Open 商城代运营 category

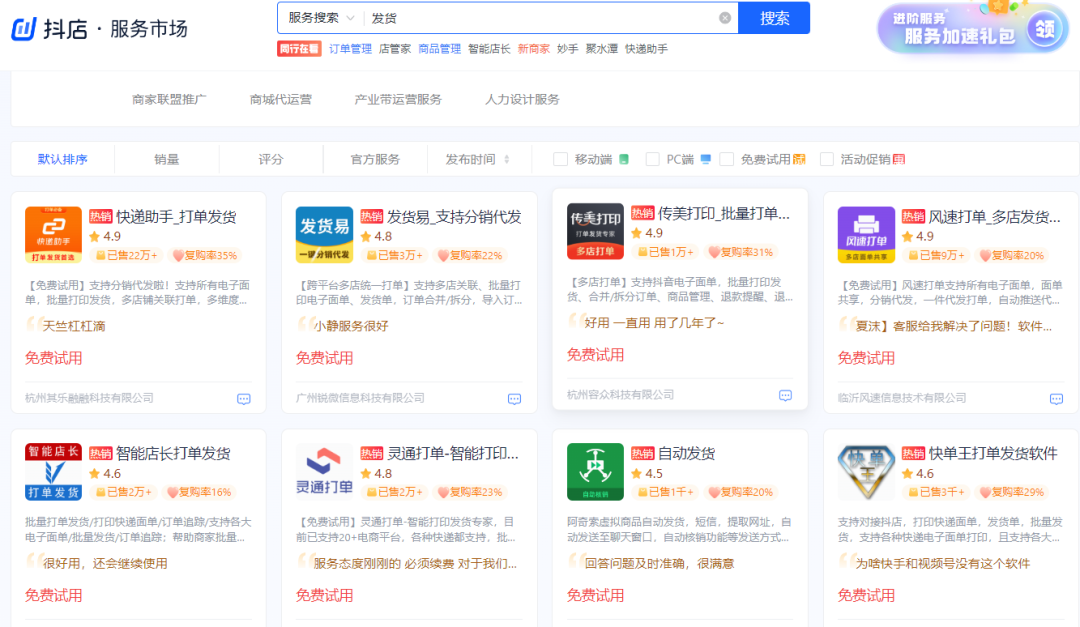click(x=281, y=99)
